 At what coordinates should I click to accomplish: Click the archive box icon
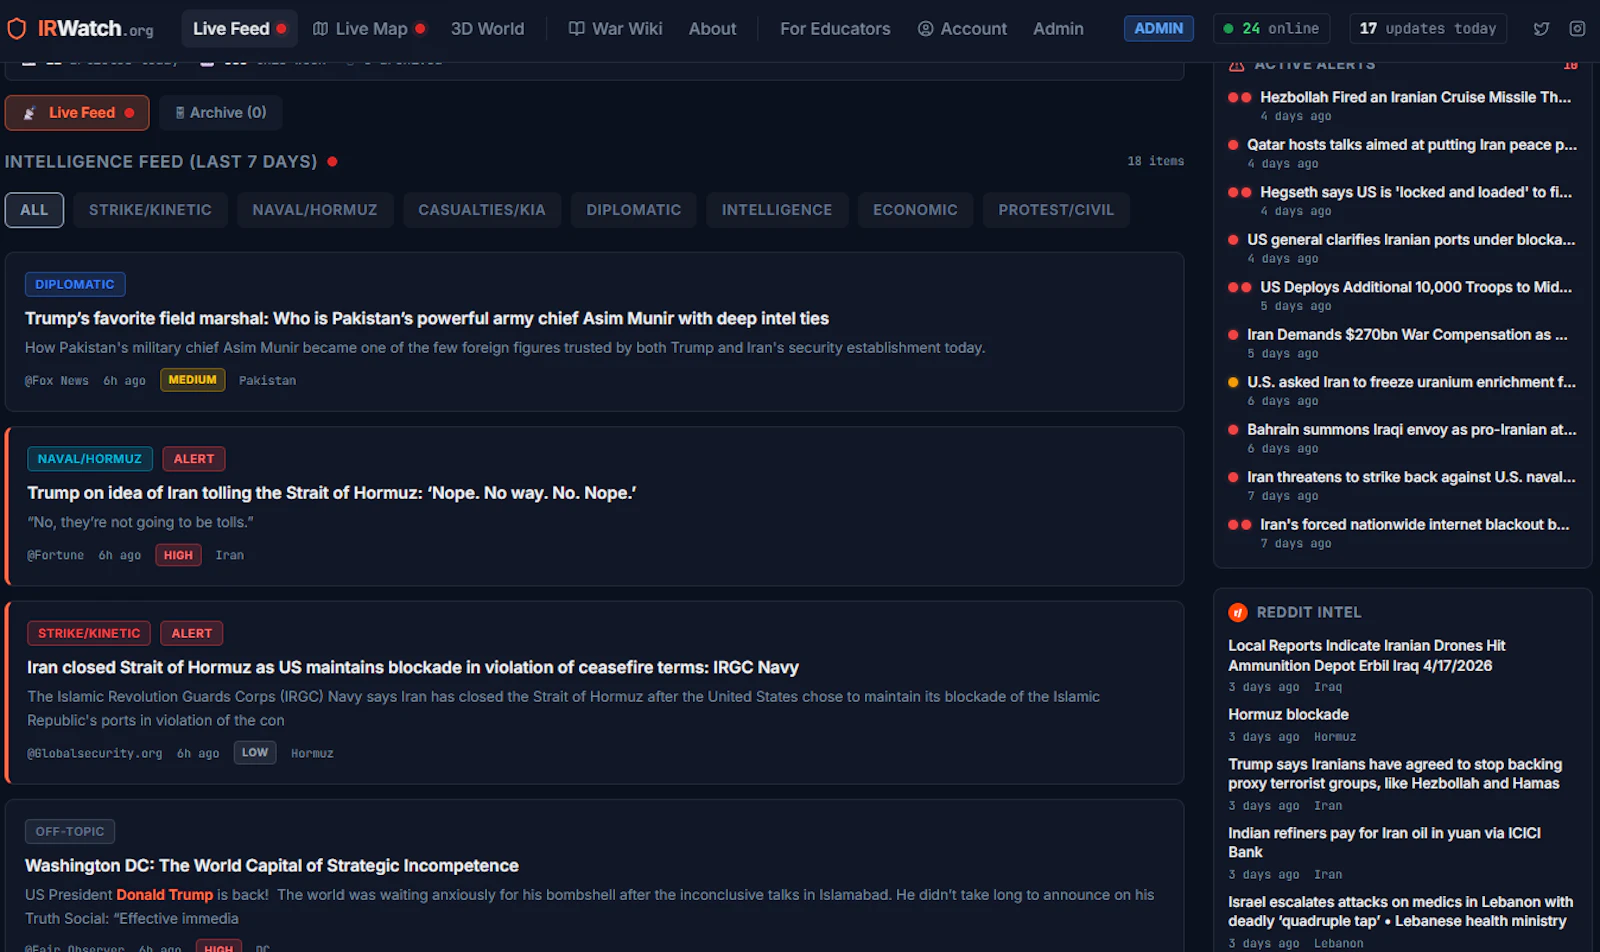point(180,113)
